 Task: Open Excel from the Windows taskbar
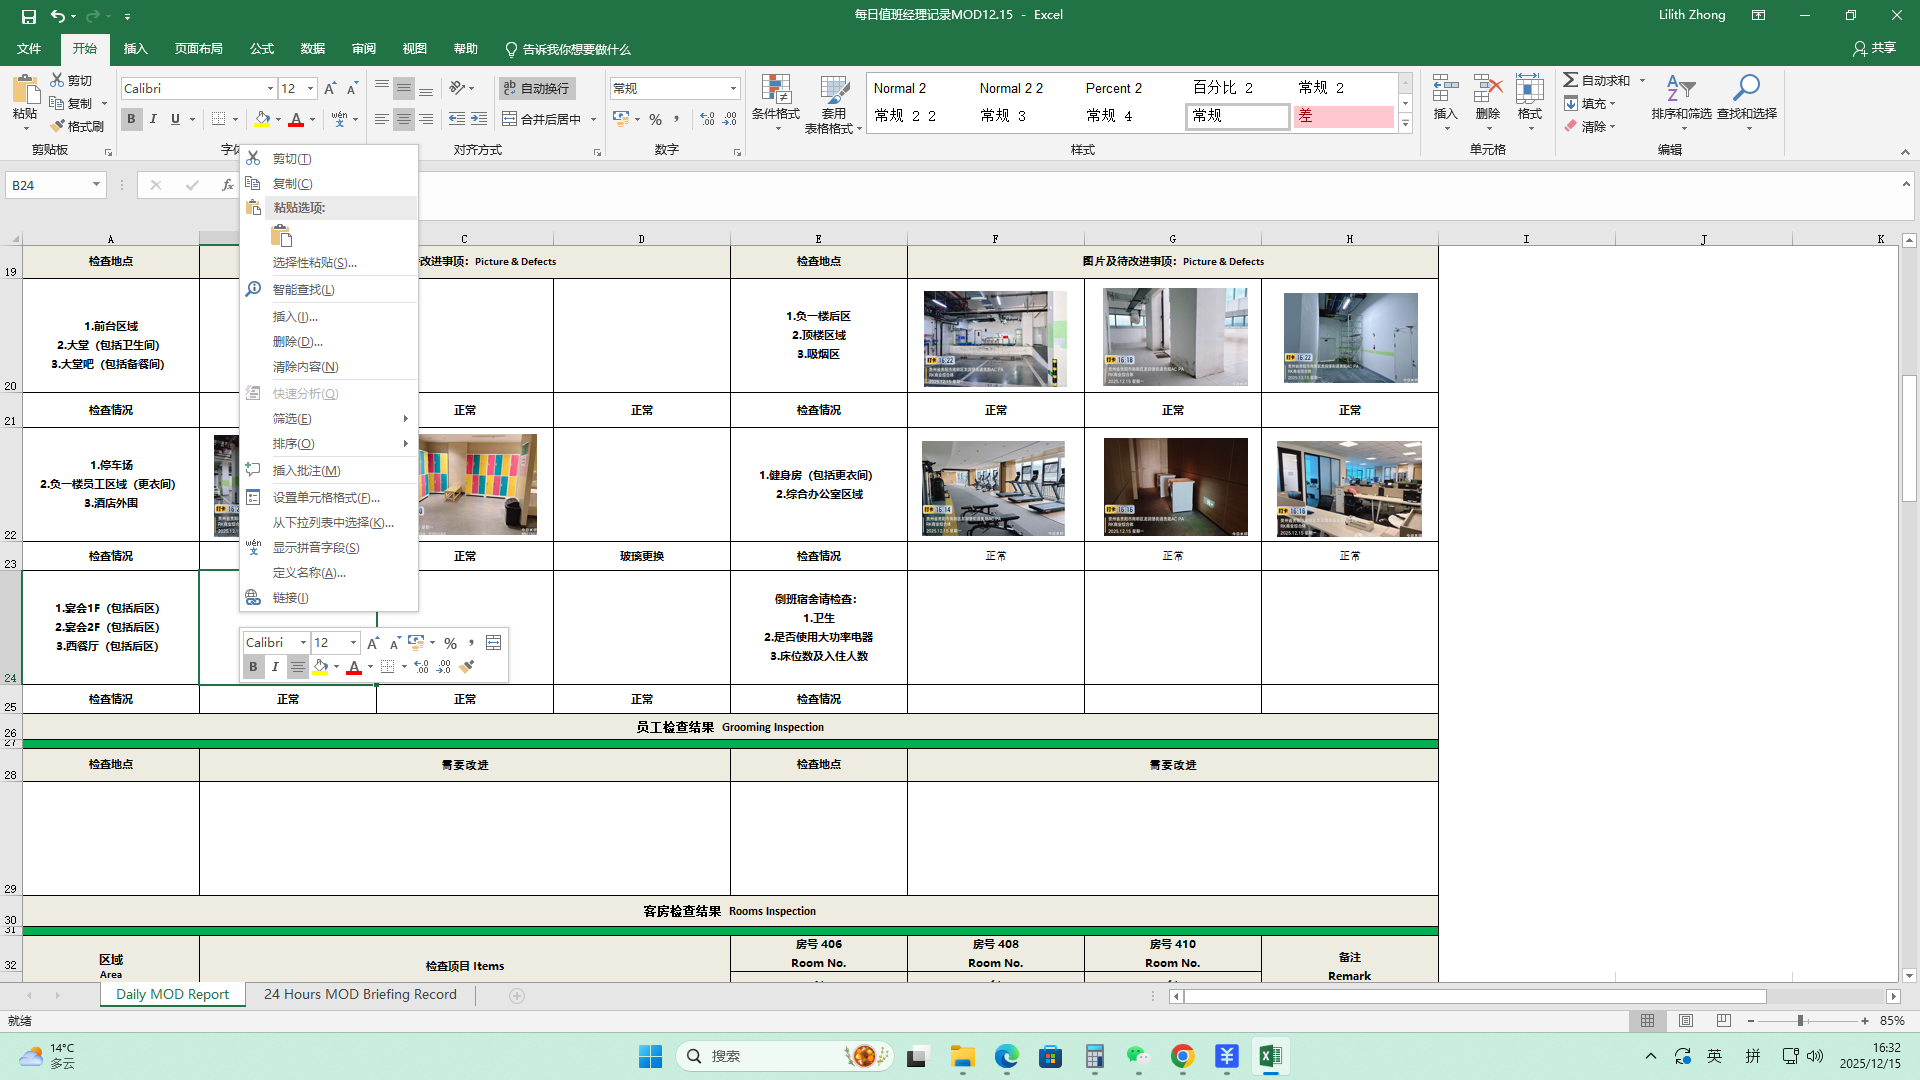point(1270,1056)
